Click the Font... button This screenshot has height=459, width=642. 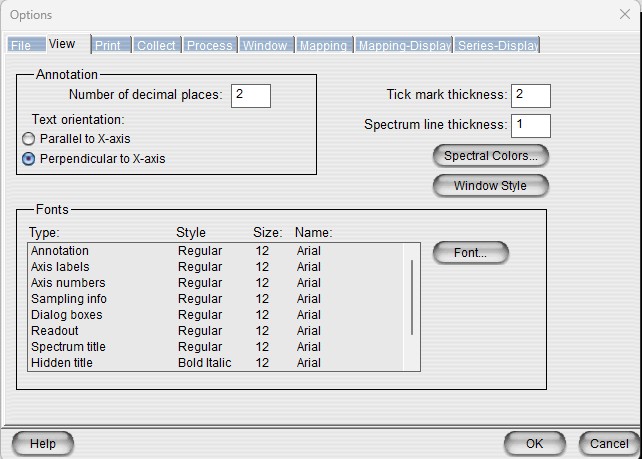(x=470, y=253)
